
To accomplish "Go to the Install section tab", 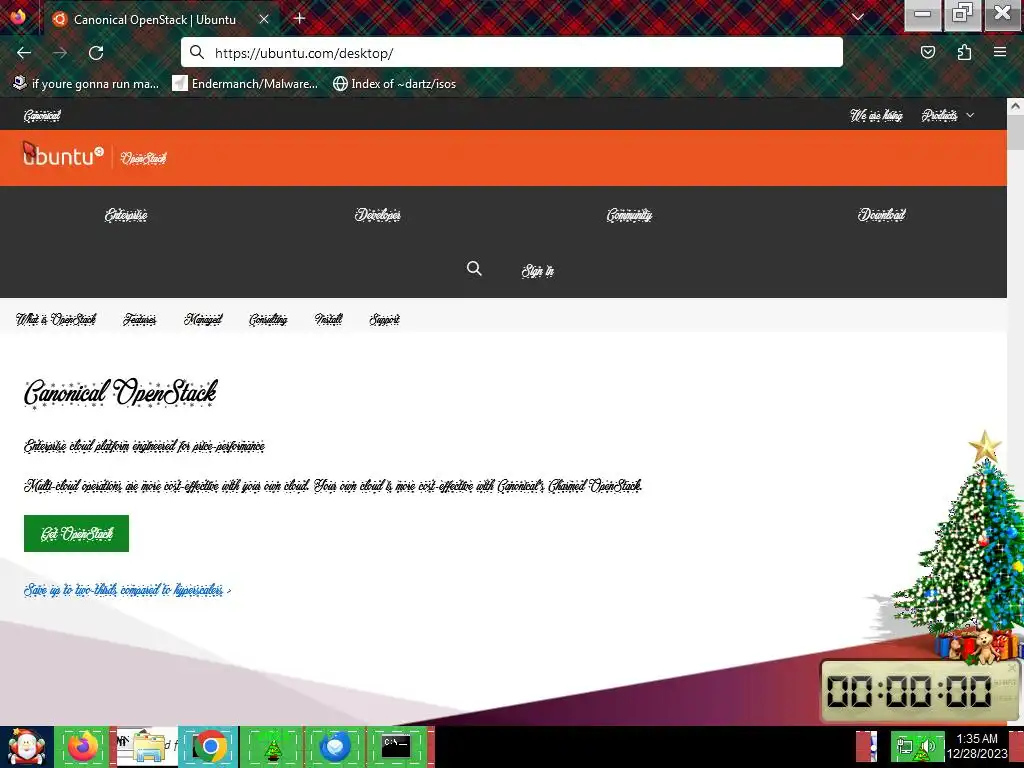I will coord(328,319).
